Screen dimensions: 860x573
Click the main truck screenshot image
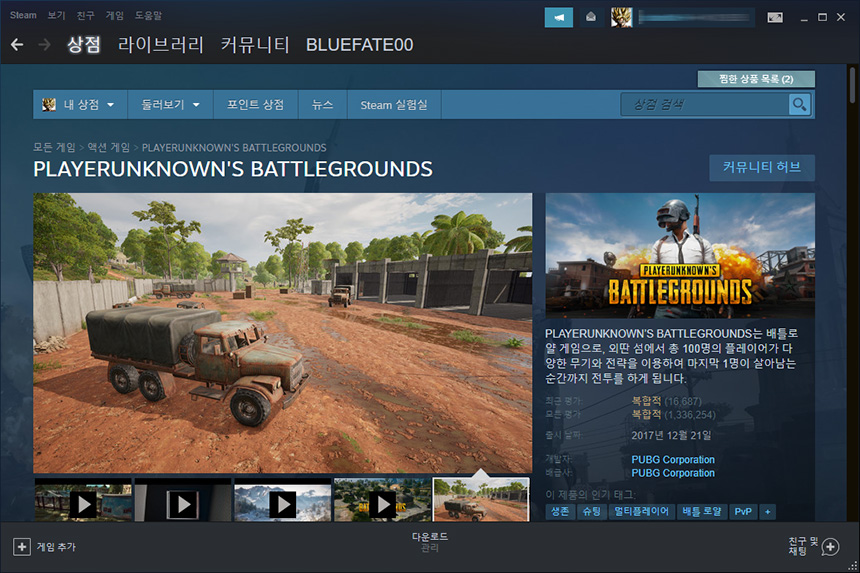tap(282, 333)
